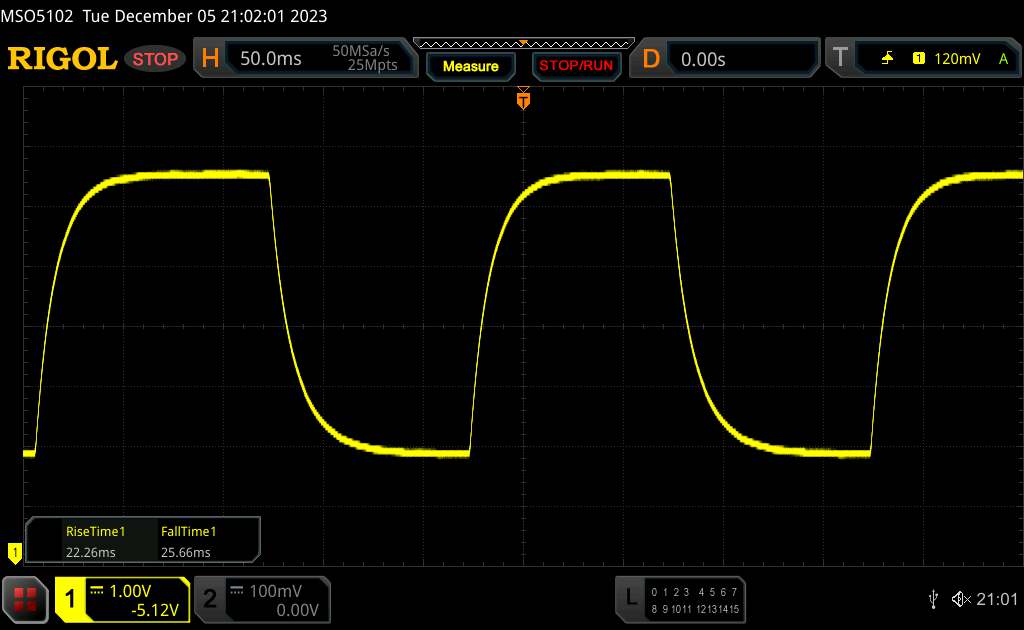Select the FallTime1 measurement value 25.66ms

pyautogui.click(x=186, y=552)
